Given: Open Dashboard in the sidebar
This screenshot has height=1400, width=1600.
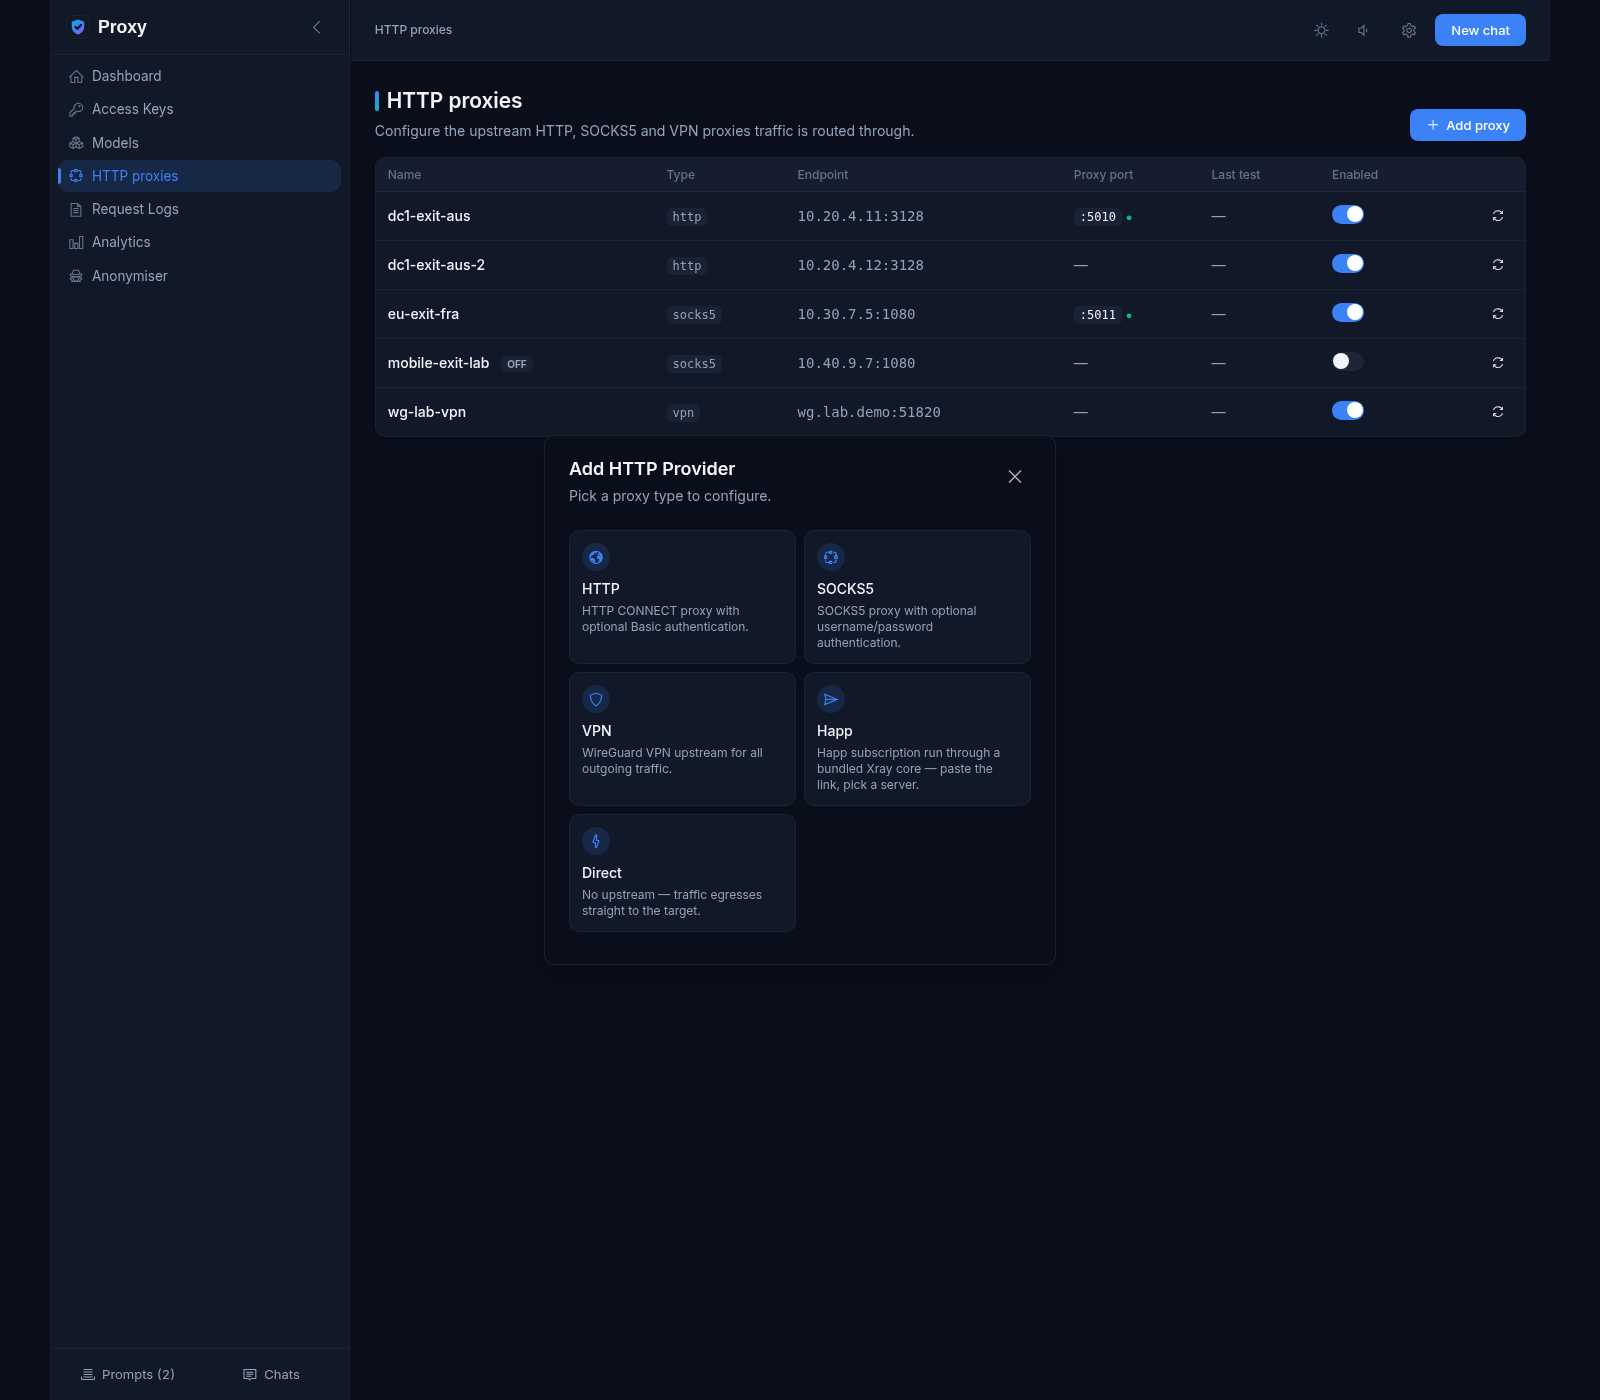Looking at the screenshot, I should [200, 76].
